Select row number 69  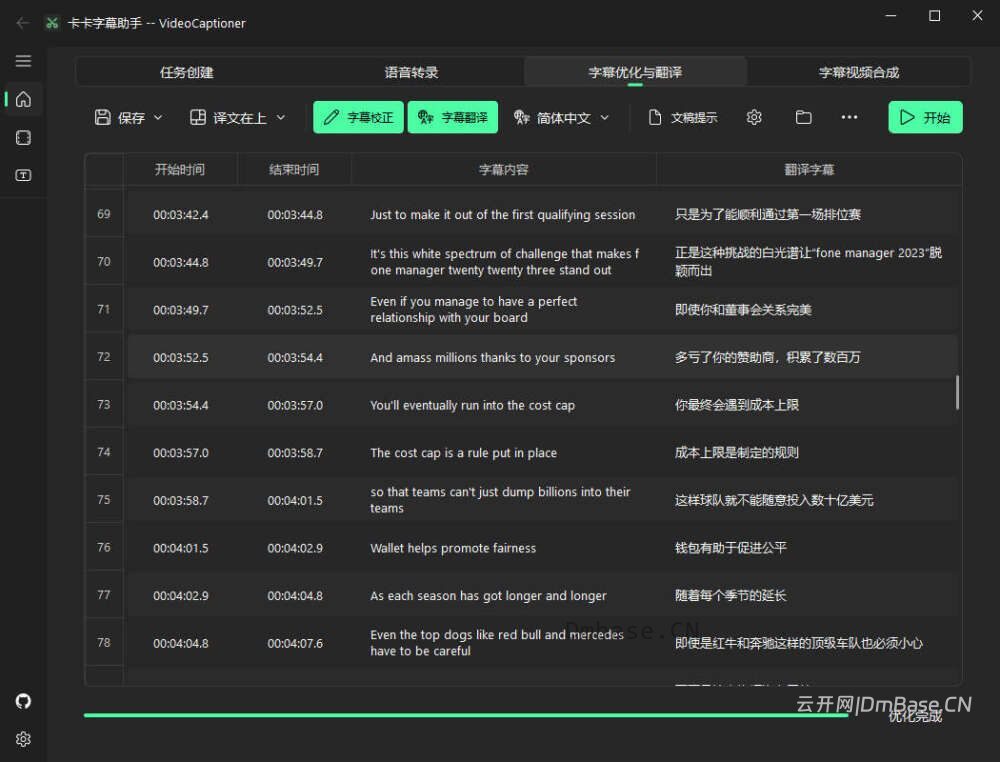click(x=104, y=214)
